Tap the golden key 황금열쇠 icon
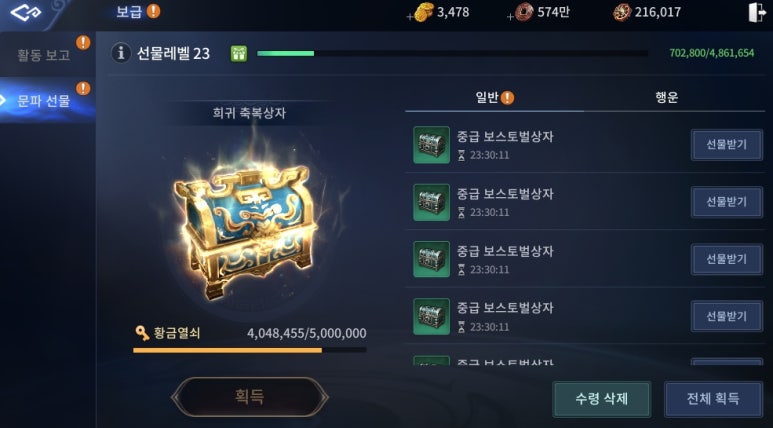The width and height of the screenshot is (773, 428). (142, 333)
